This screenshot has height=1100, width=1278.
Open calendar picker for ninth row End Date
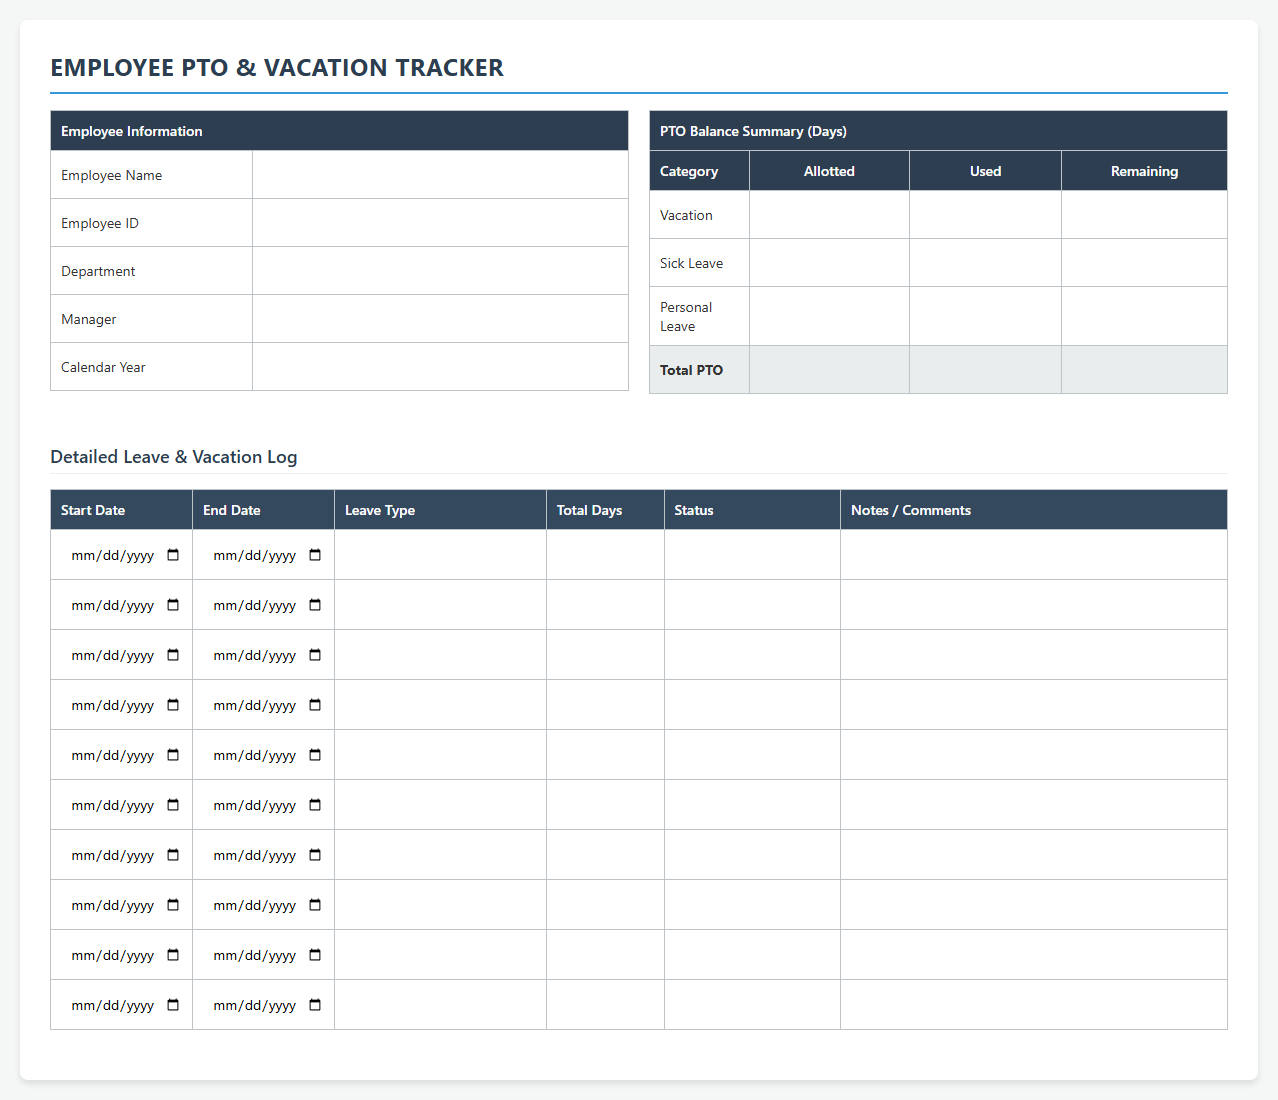[x=315, y=955]
